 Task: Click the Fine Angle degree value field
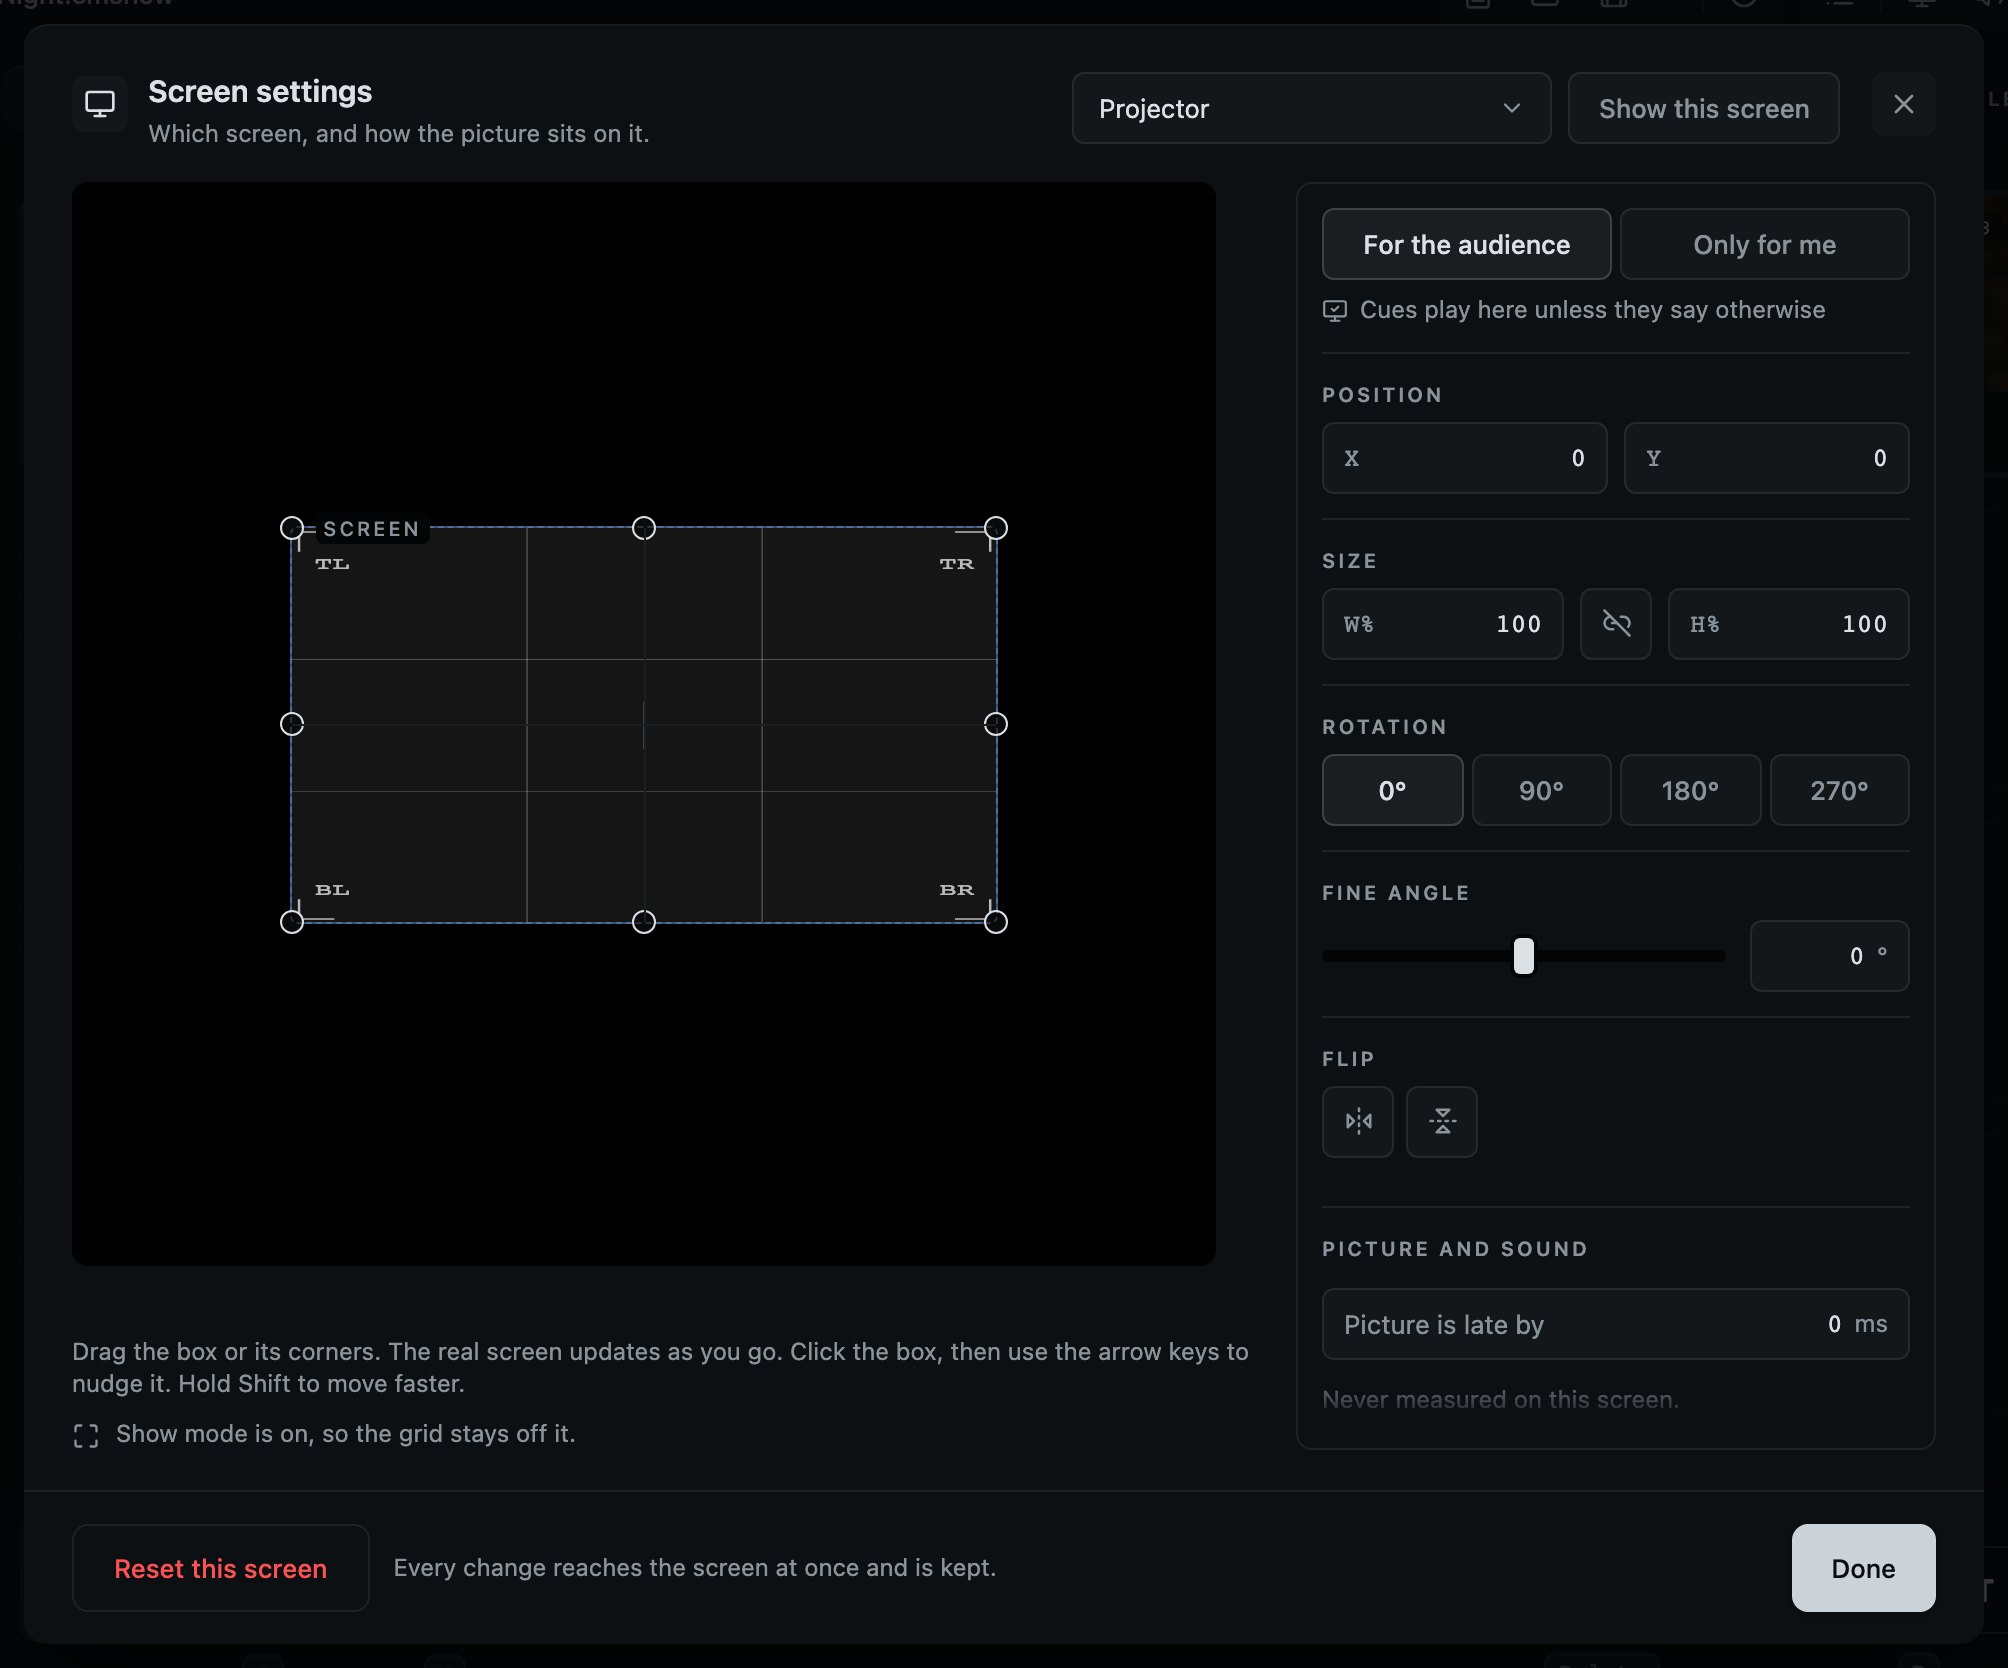pyautogui.click(x=1829, y=956)
